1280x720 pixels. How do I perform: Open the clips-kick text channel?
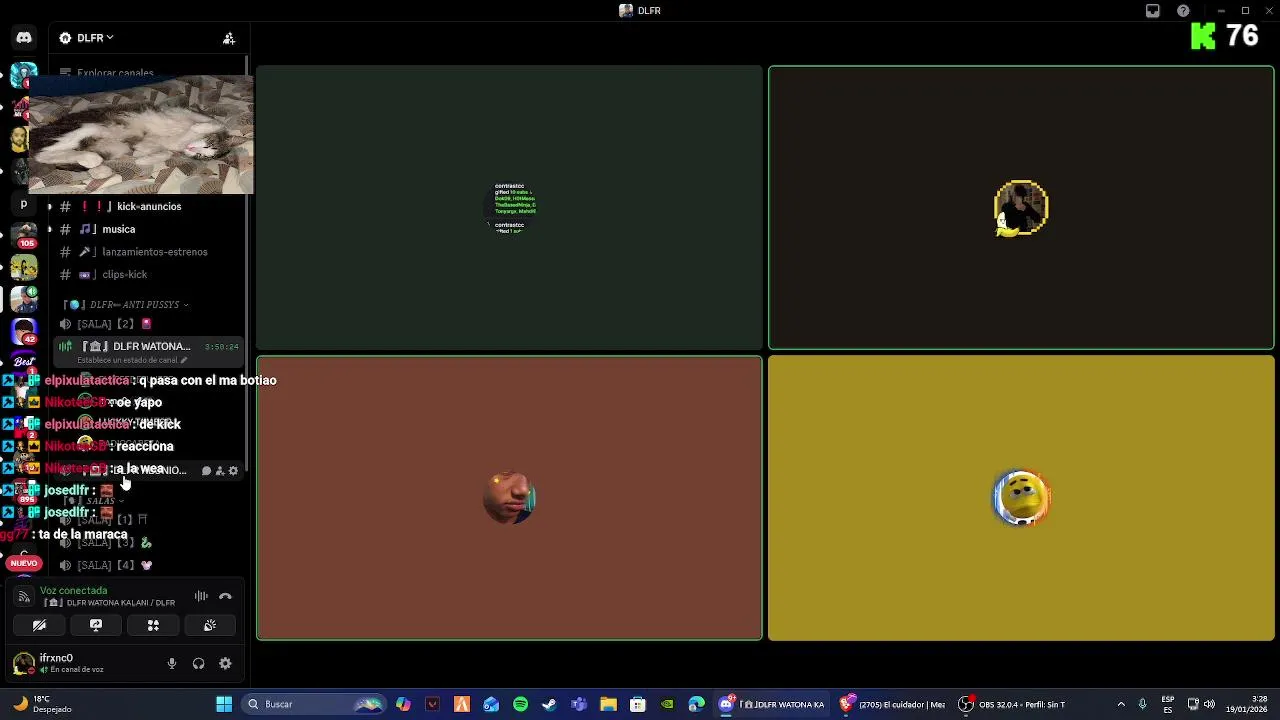pyautogui.click(x=147, y=275)
